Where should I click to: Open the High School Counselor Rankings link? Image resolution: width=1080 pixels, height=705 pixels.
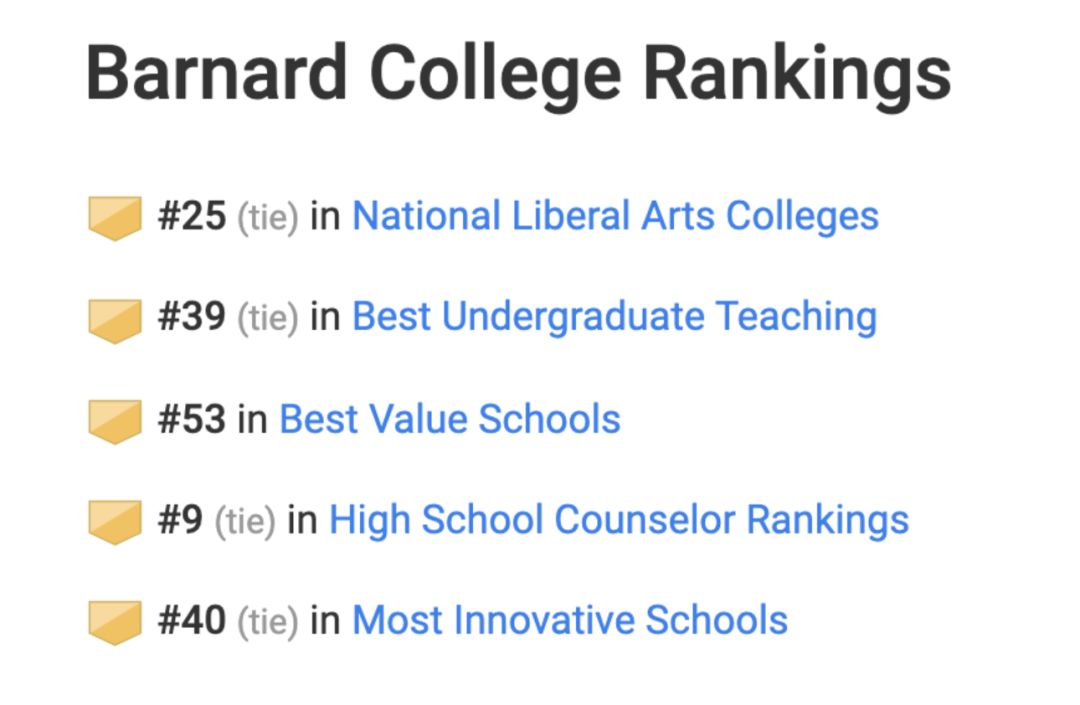pyautogui.click(x=619, y=520)
